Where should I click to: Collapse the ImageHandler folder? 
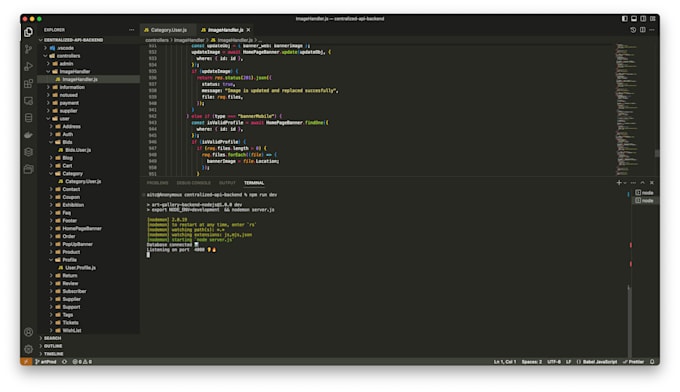click(88, 72)
